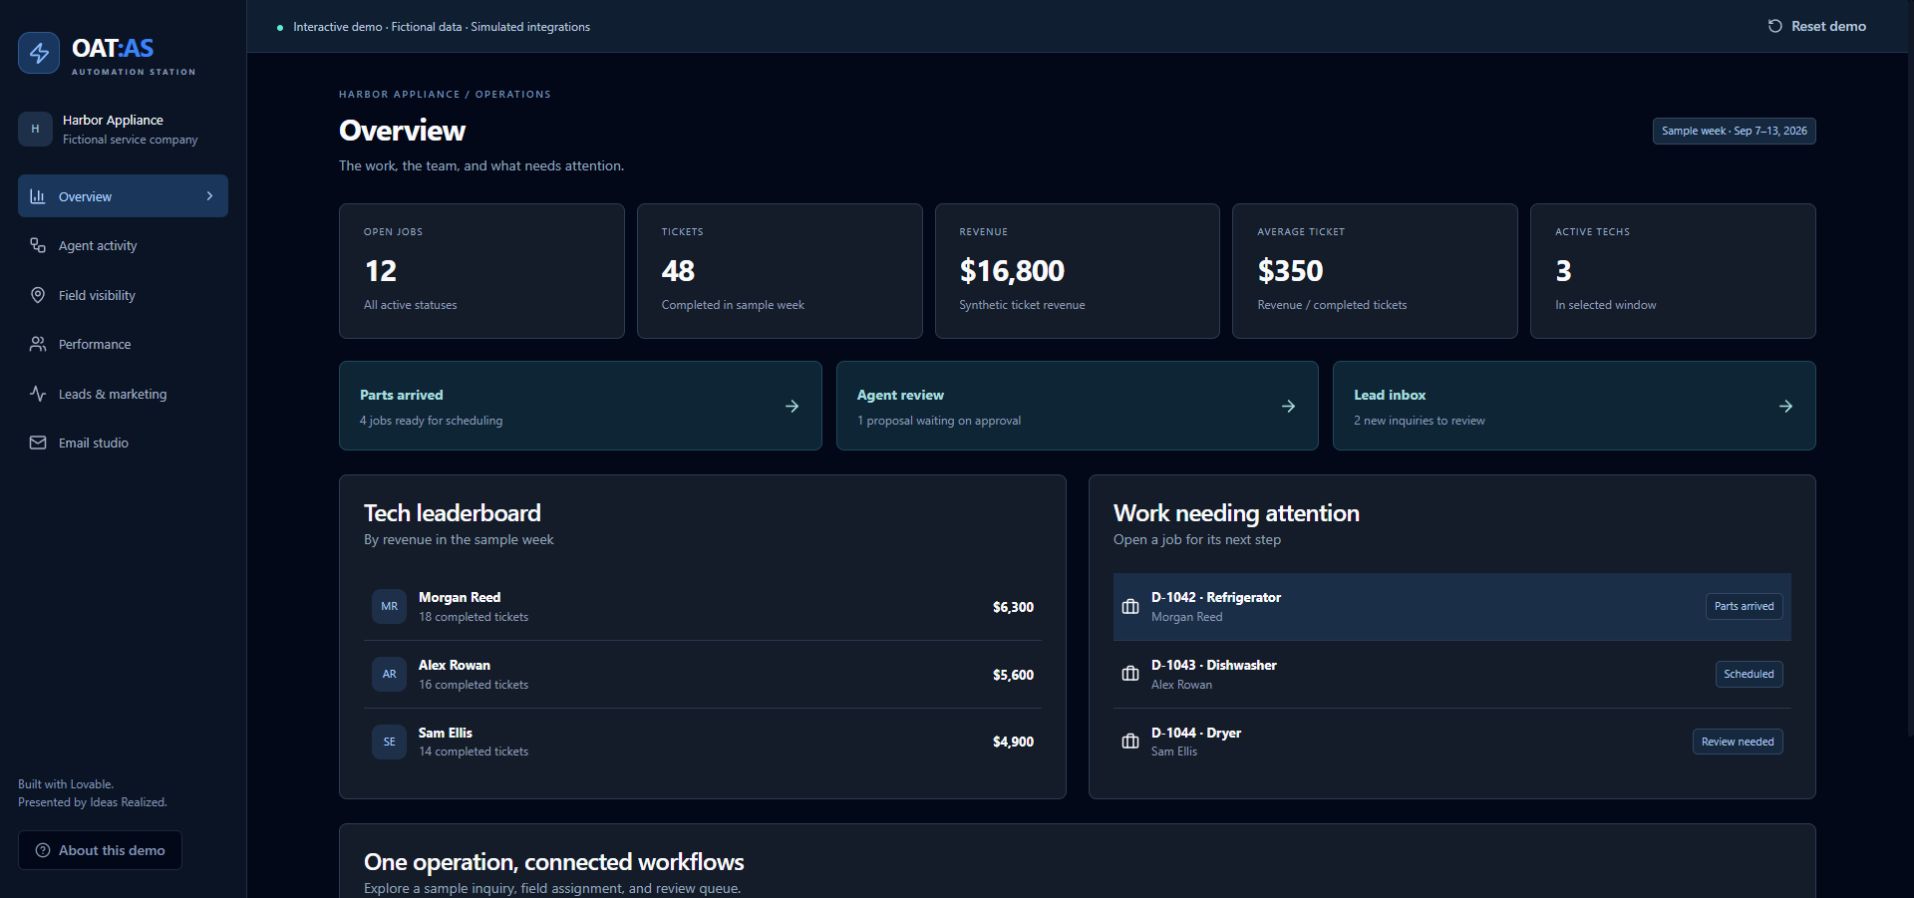Click Sam Ellis's name in leaderboard

[x=446, y=733]
